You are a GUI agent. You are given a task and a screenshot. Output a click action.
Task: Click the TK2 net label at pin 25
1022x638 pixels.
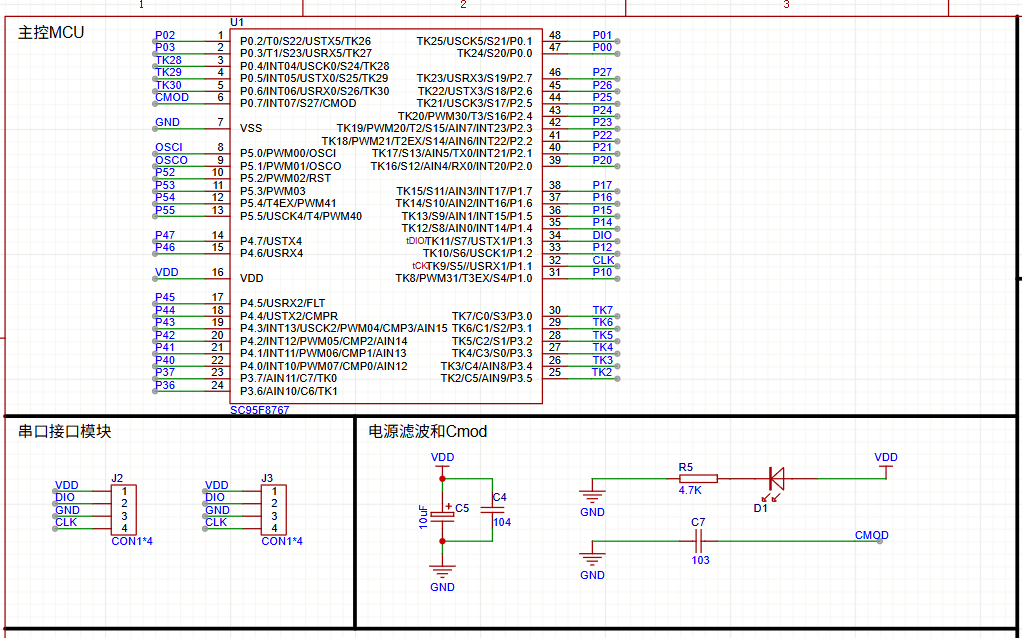602,373
